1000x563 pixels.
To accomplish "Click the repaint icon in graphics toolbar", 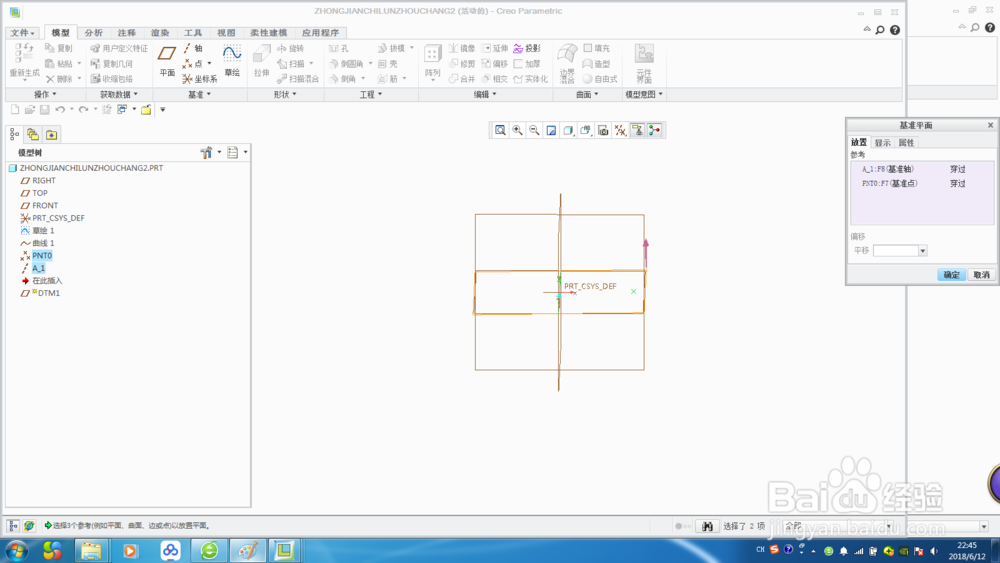I will coord(551,131).
